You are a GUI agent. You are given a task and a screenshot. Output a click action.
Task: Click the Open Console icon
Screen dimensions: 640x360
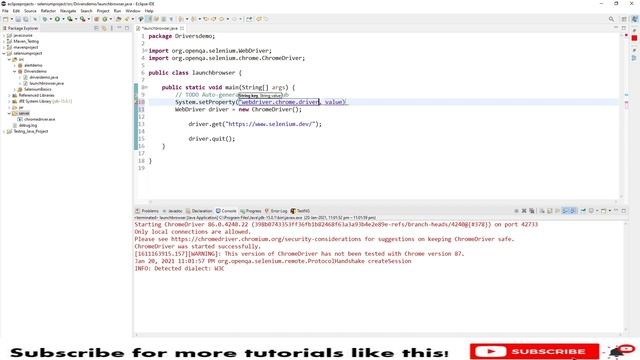[603, 211]
